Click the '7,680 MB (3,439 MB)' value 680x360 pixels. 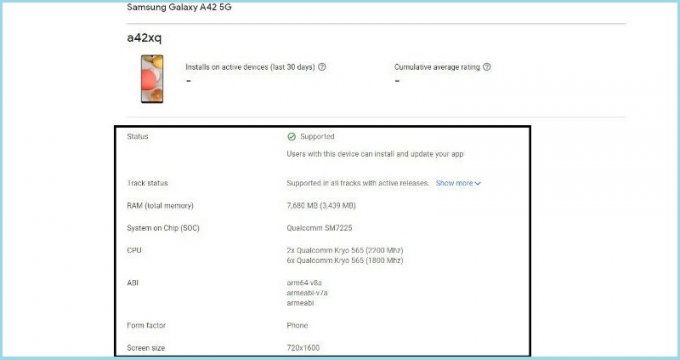point(321,206)
